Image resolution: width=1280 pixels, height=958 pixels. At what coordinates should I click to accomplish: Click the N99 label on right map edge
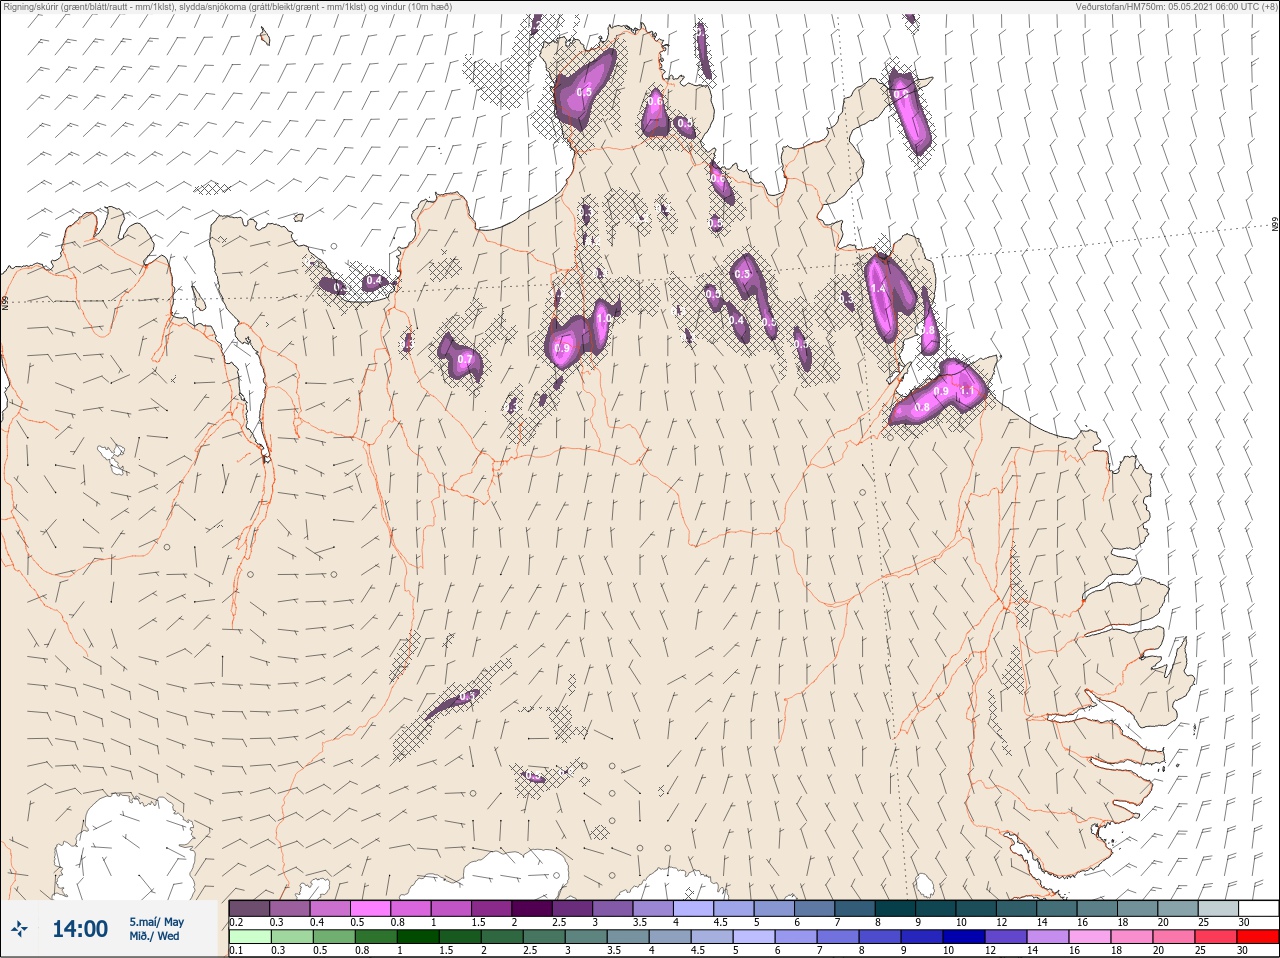pos(1275,226)
